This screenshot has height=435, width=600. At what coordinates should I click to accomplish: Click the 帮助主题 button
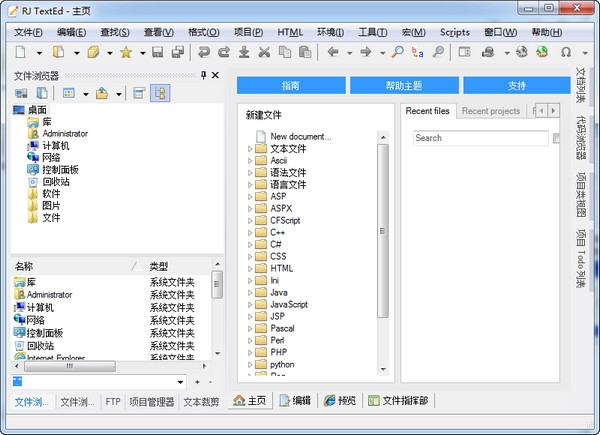[402, 86]
